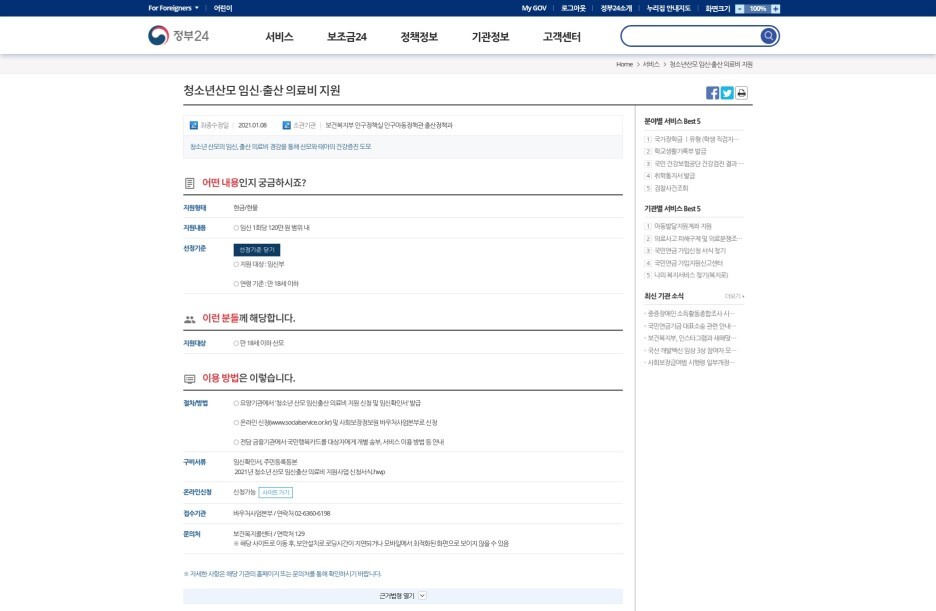Open 검찰사건조회 service link

pyautogui.click(x=671, y=188)
